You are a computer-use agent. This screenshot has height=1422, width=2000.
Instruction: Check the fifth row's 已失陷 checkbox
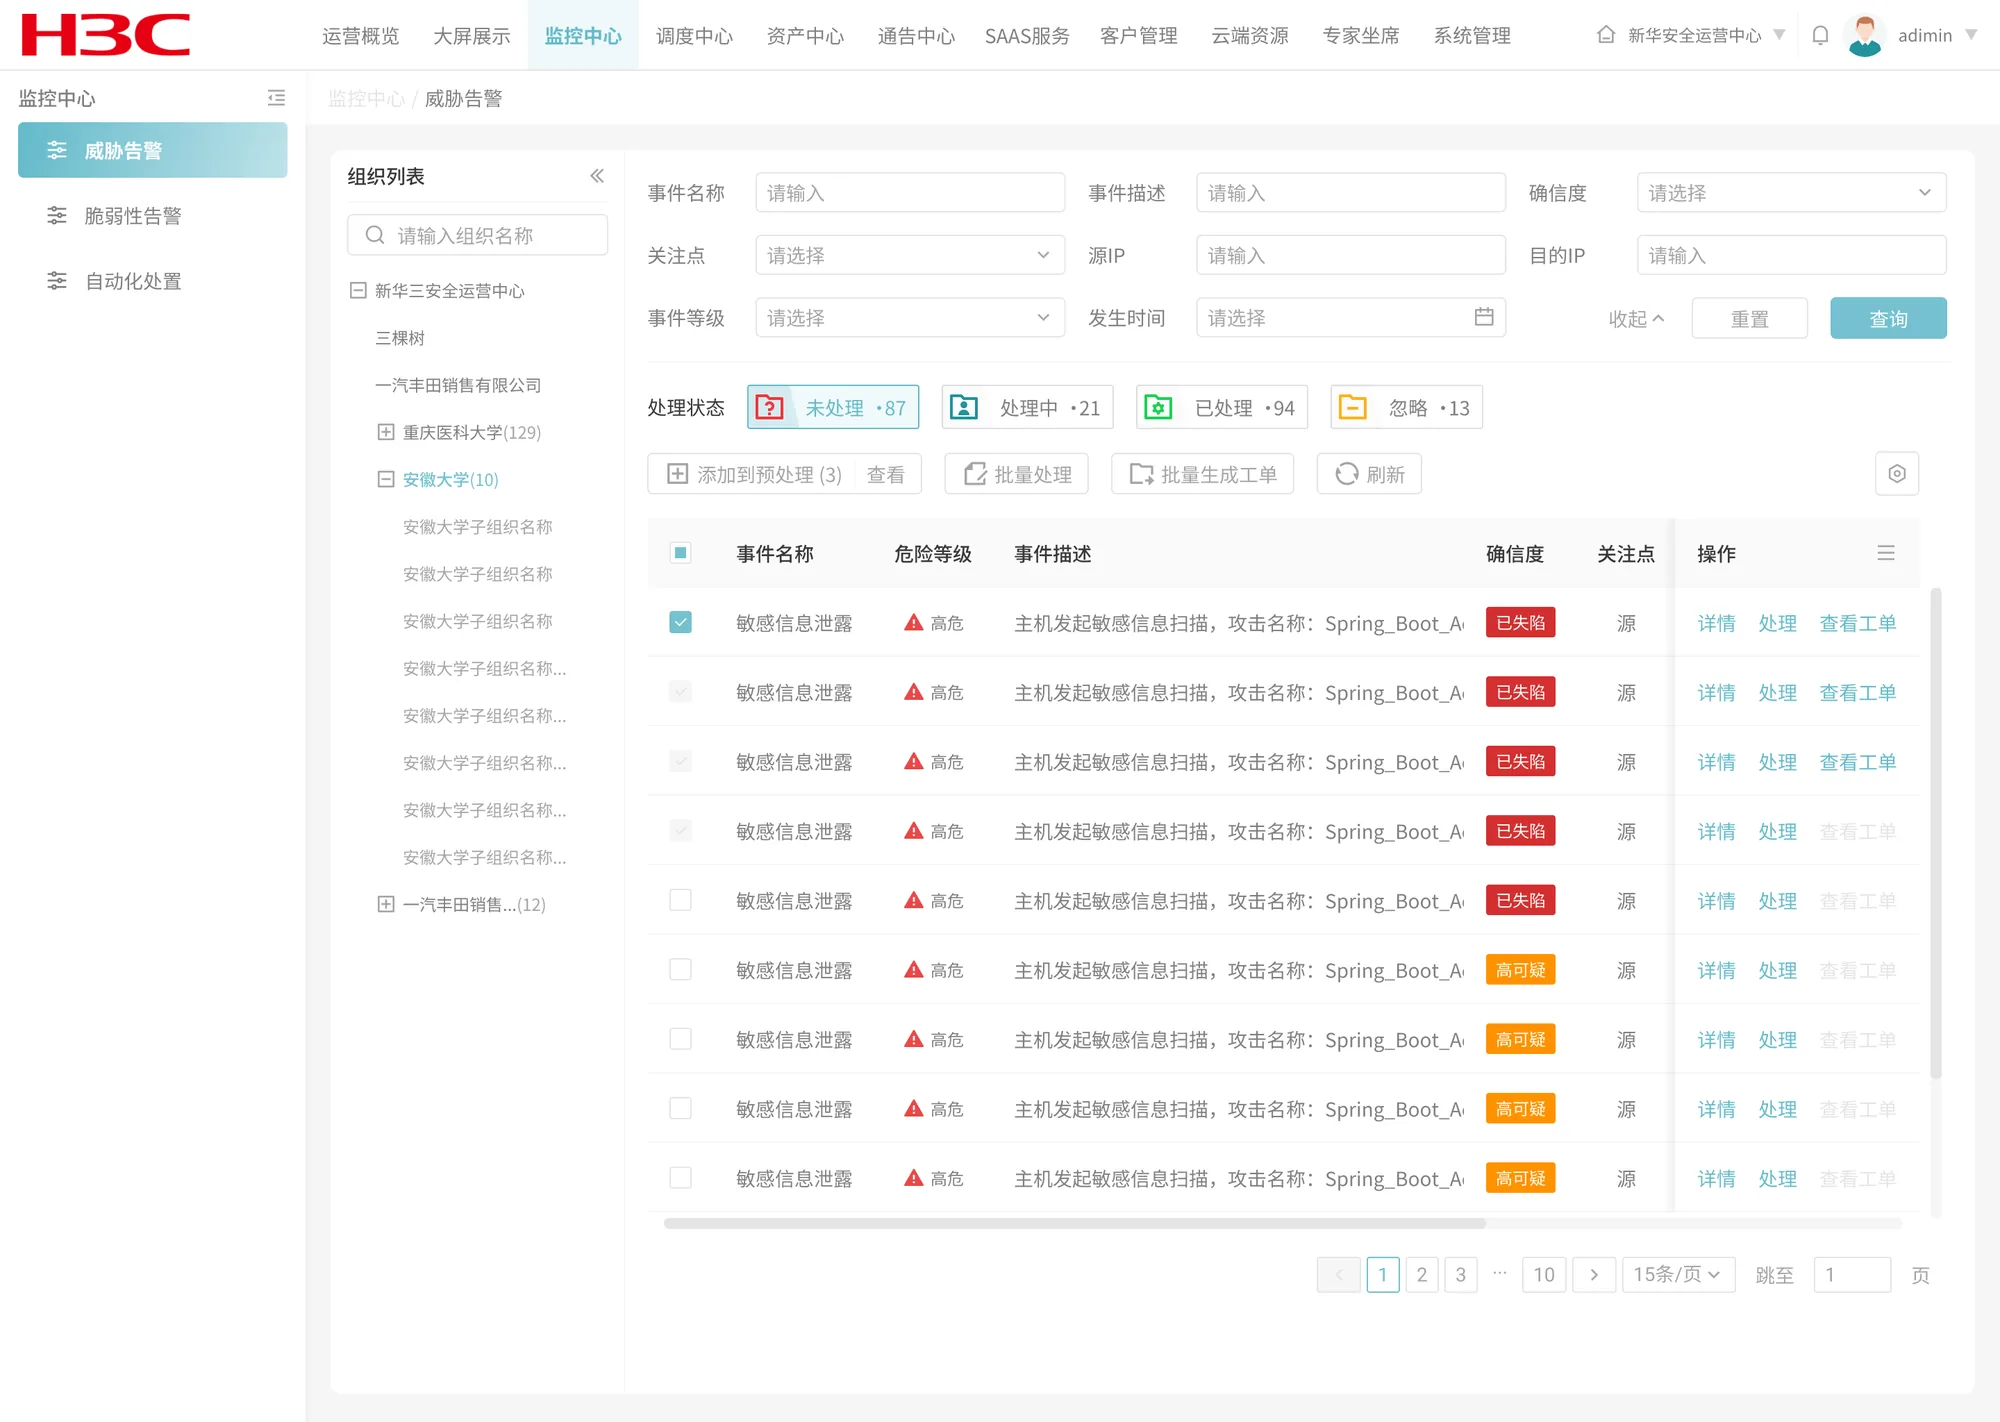pyautogui.click(x=680, y=900)
